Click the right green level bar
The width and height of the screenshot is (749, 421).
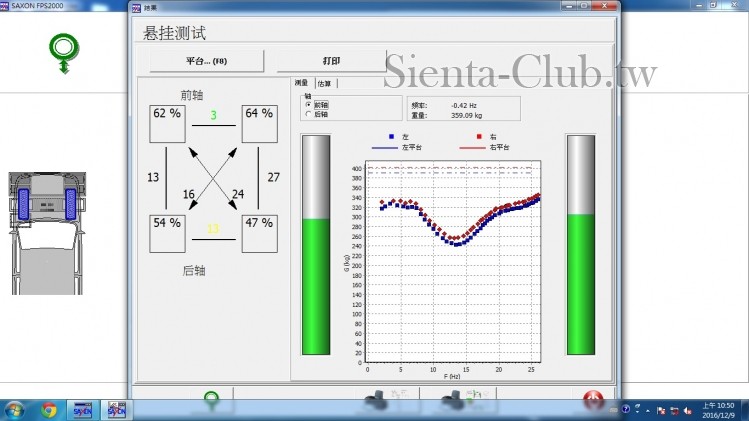(x=581, y=245)
